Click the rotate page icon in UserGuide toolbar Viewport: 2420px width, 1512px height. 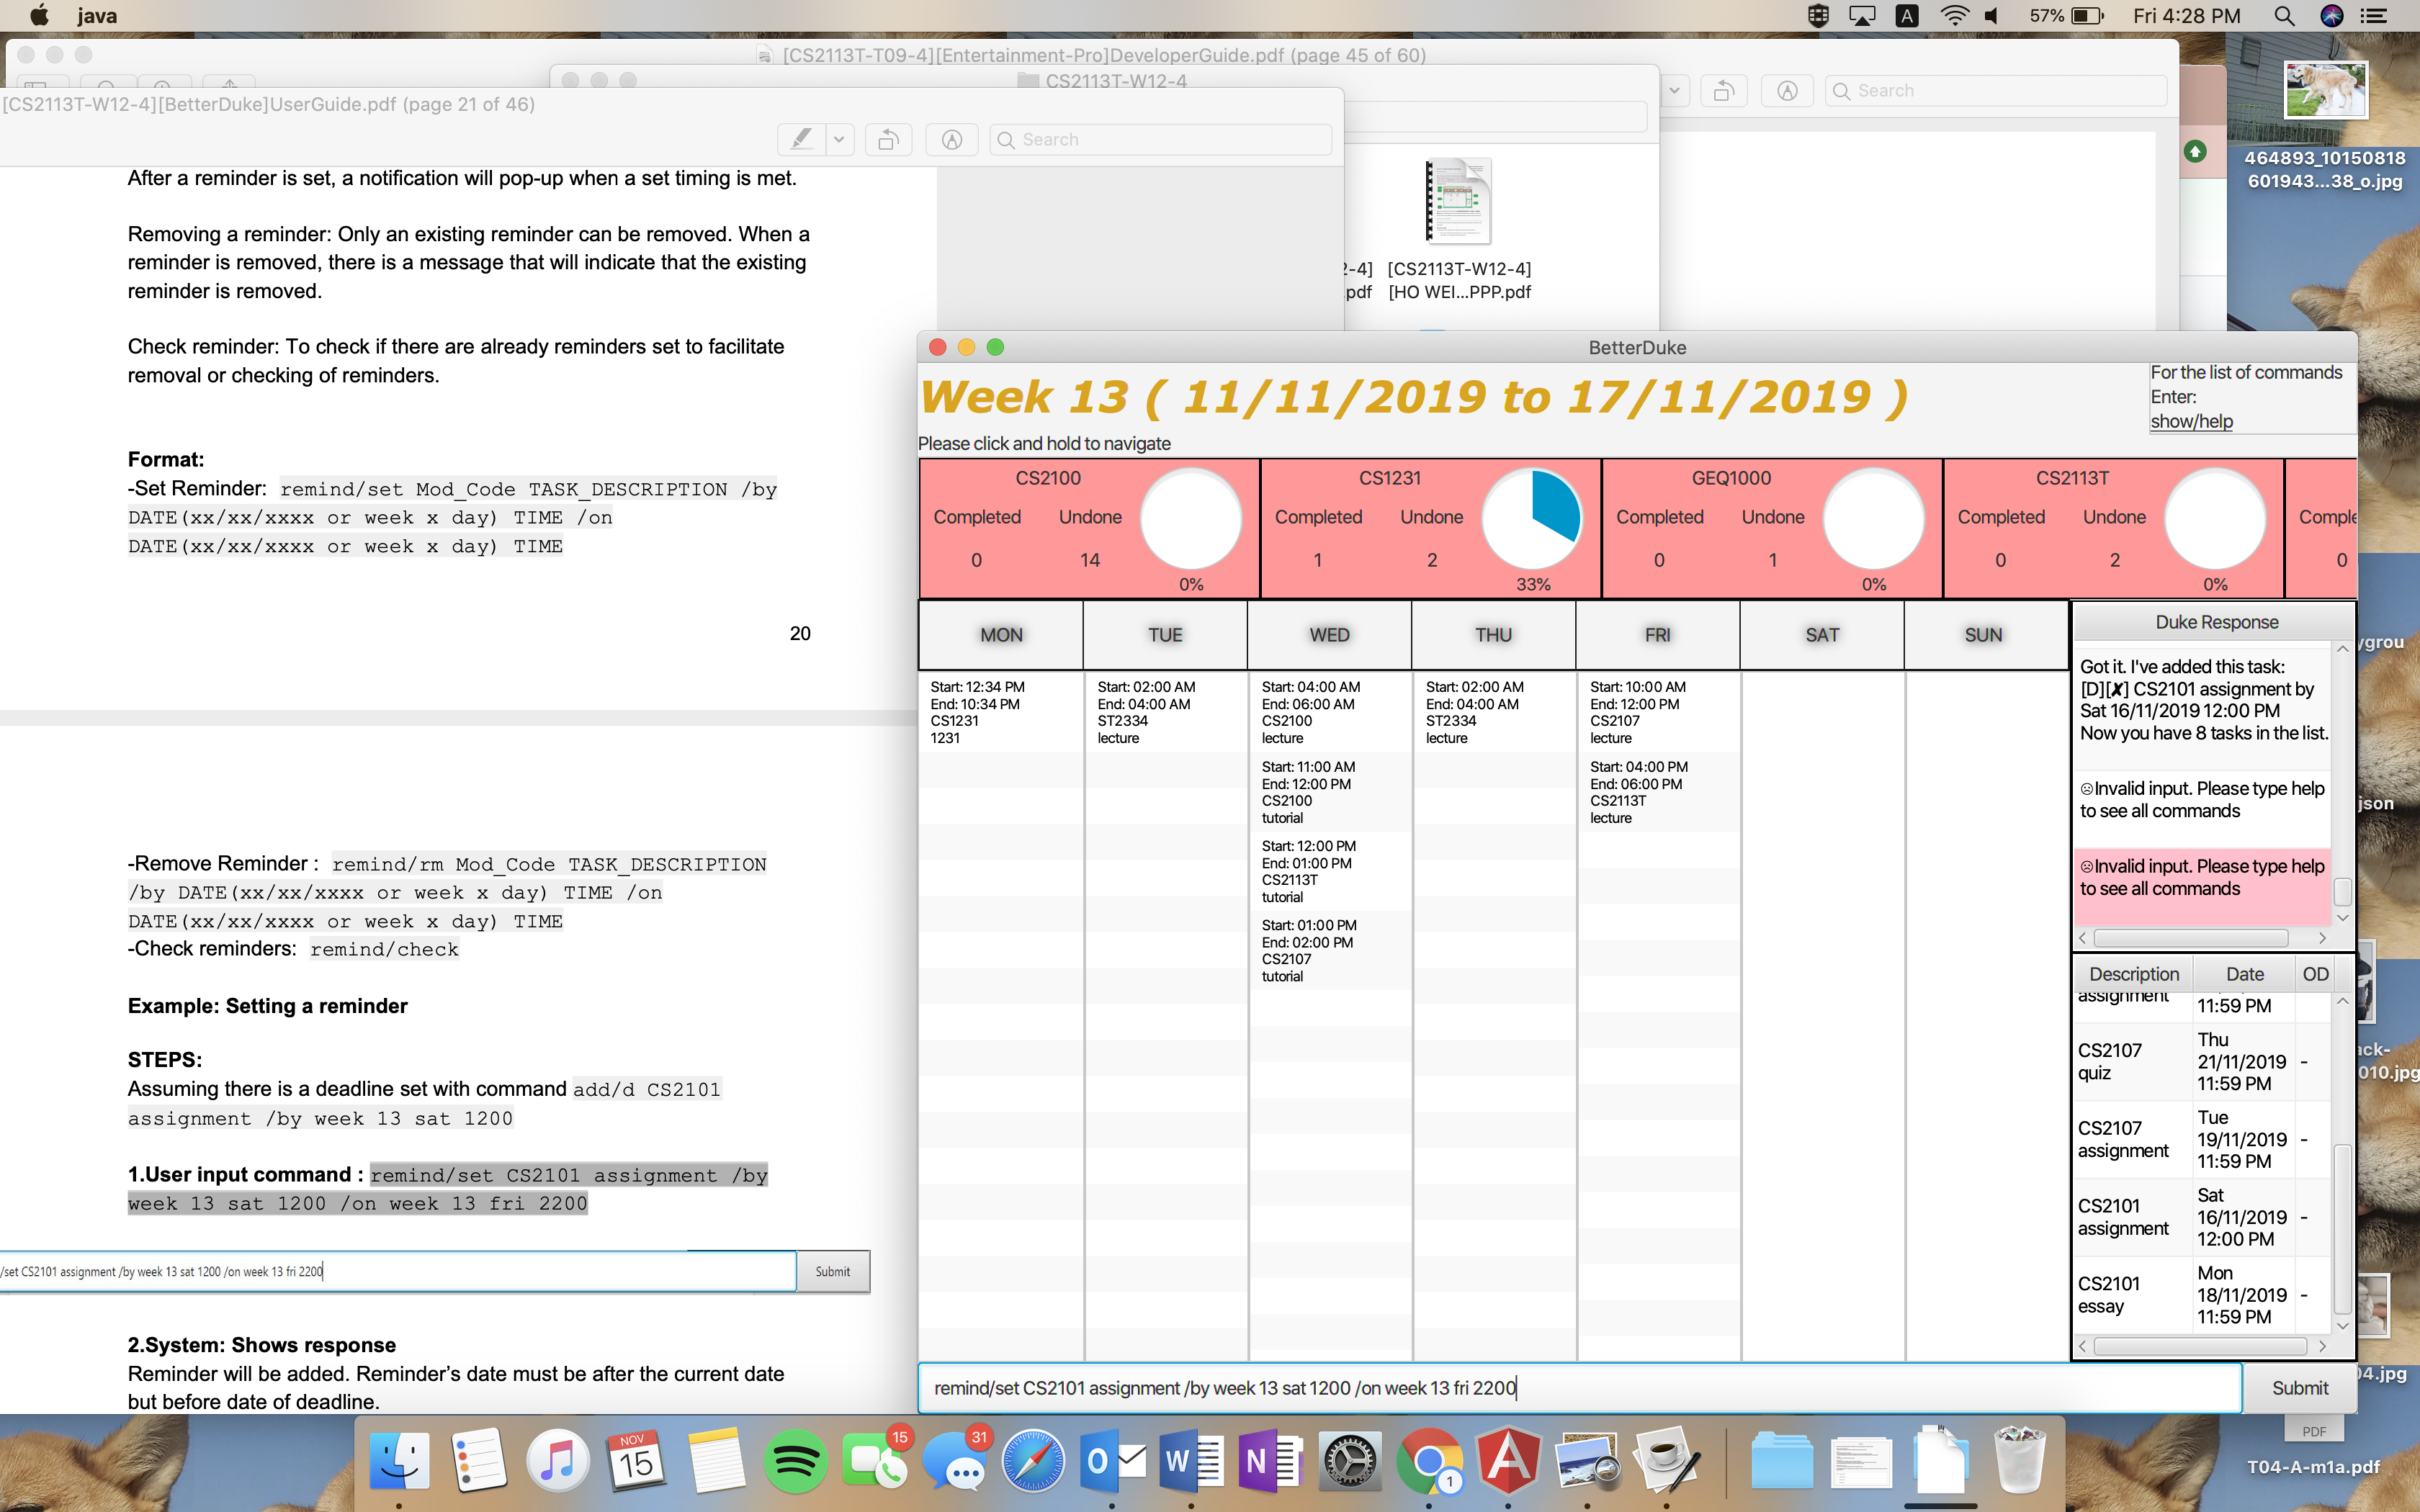tap(888, 140)
